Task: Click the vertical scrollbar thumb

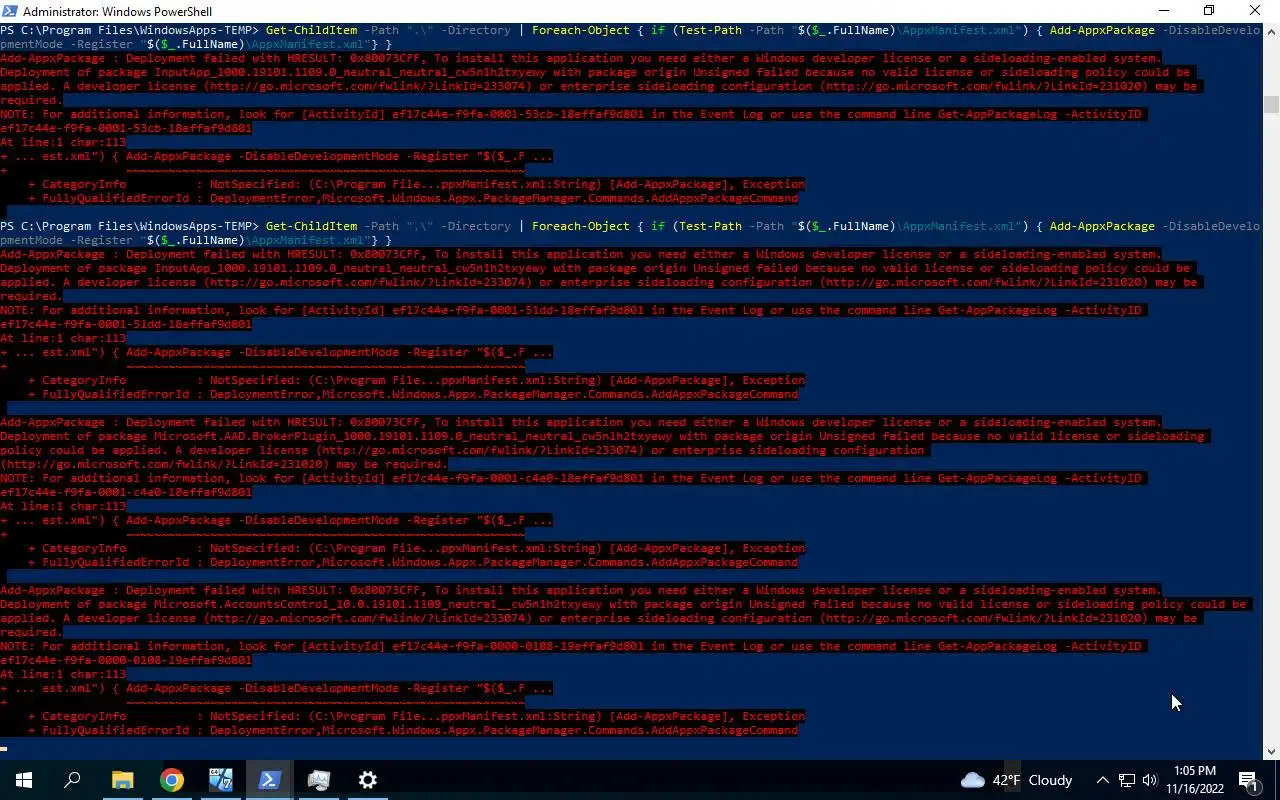Action: (1271, 104)
